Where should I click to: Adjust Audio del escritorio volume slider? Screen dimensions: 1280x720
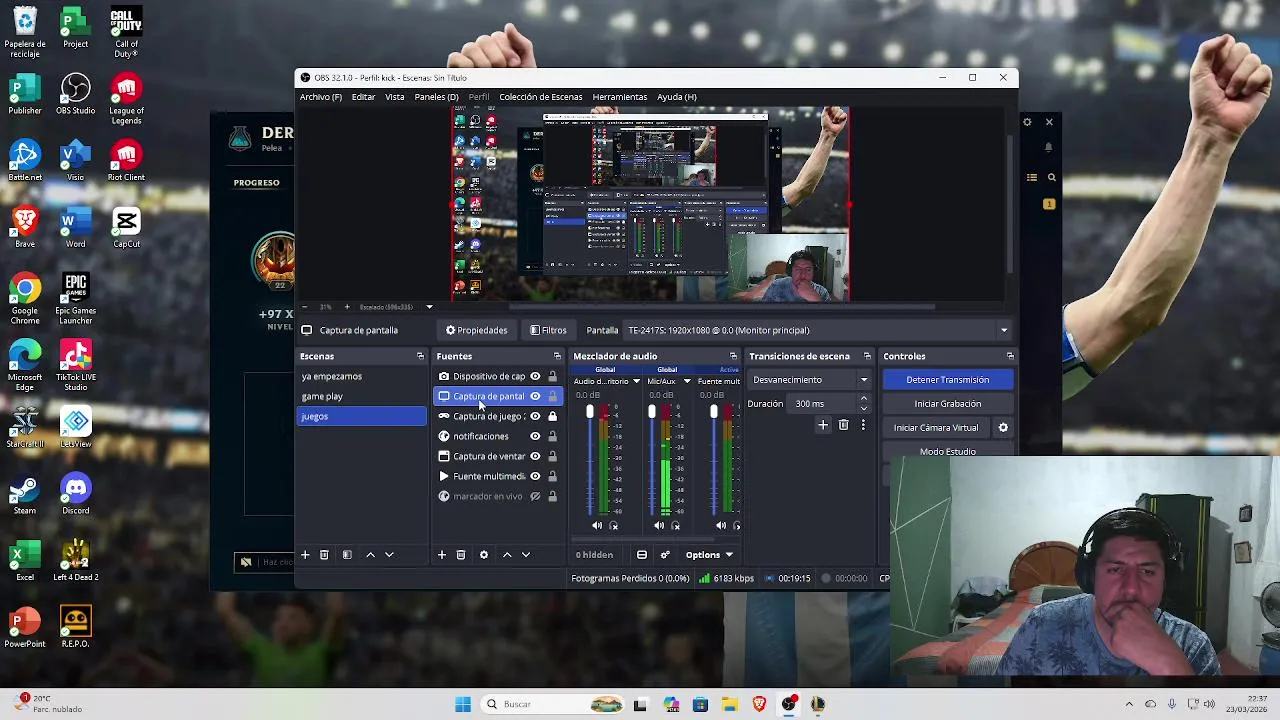click(x=589, y=414)
